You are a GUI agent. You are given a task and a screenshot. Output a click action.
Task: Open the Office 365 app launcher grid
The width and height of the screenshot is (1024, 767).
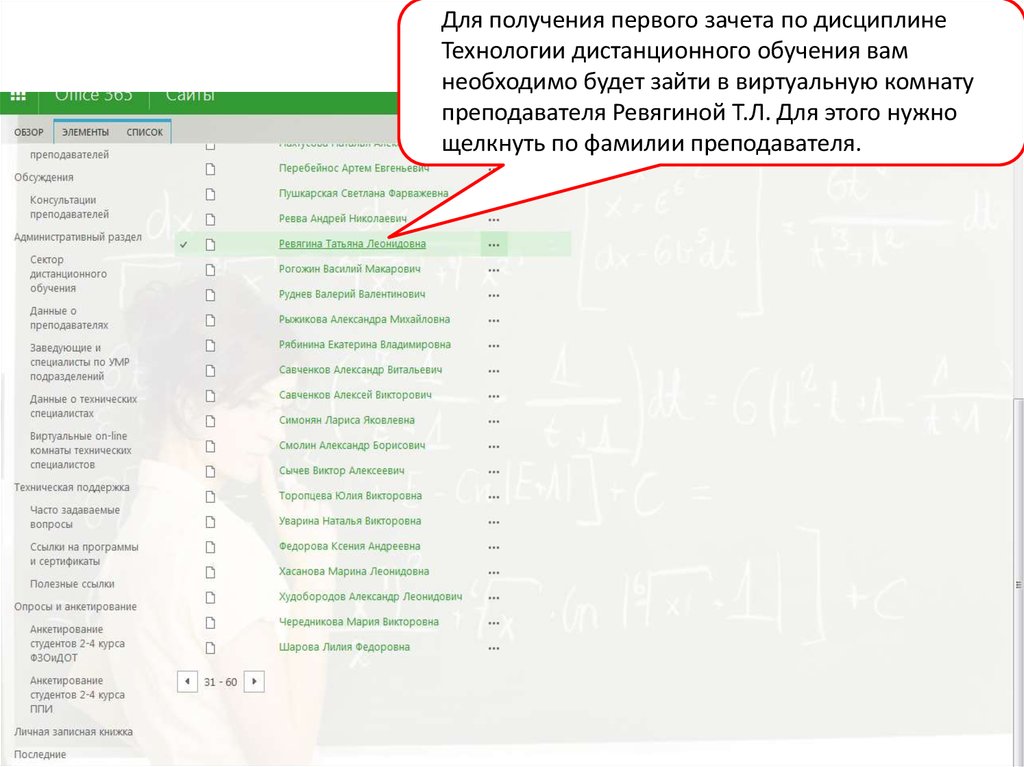(x=18, y=97)
